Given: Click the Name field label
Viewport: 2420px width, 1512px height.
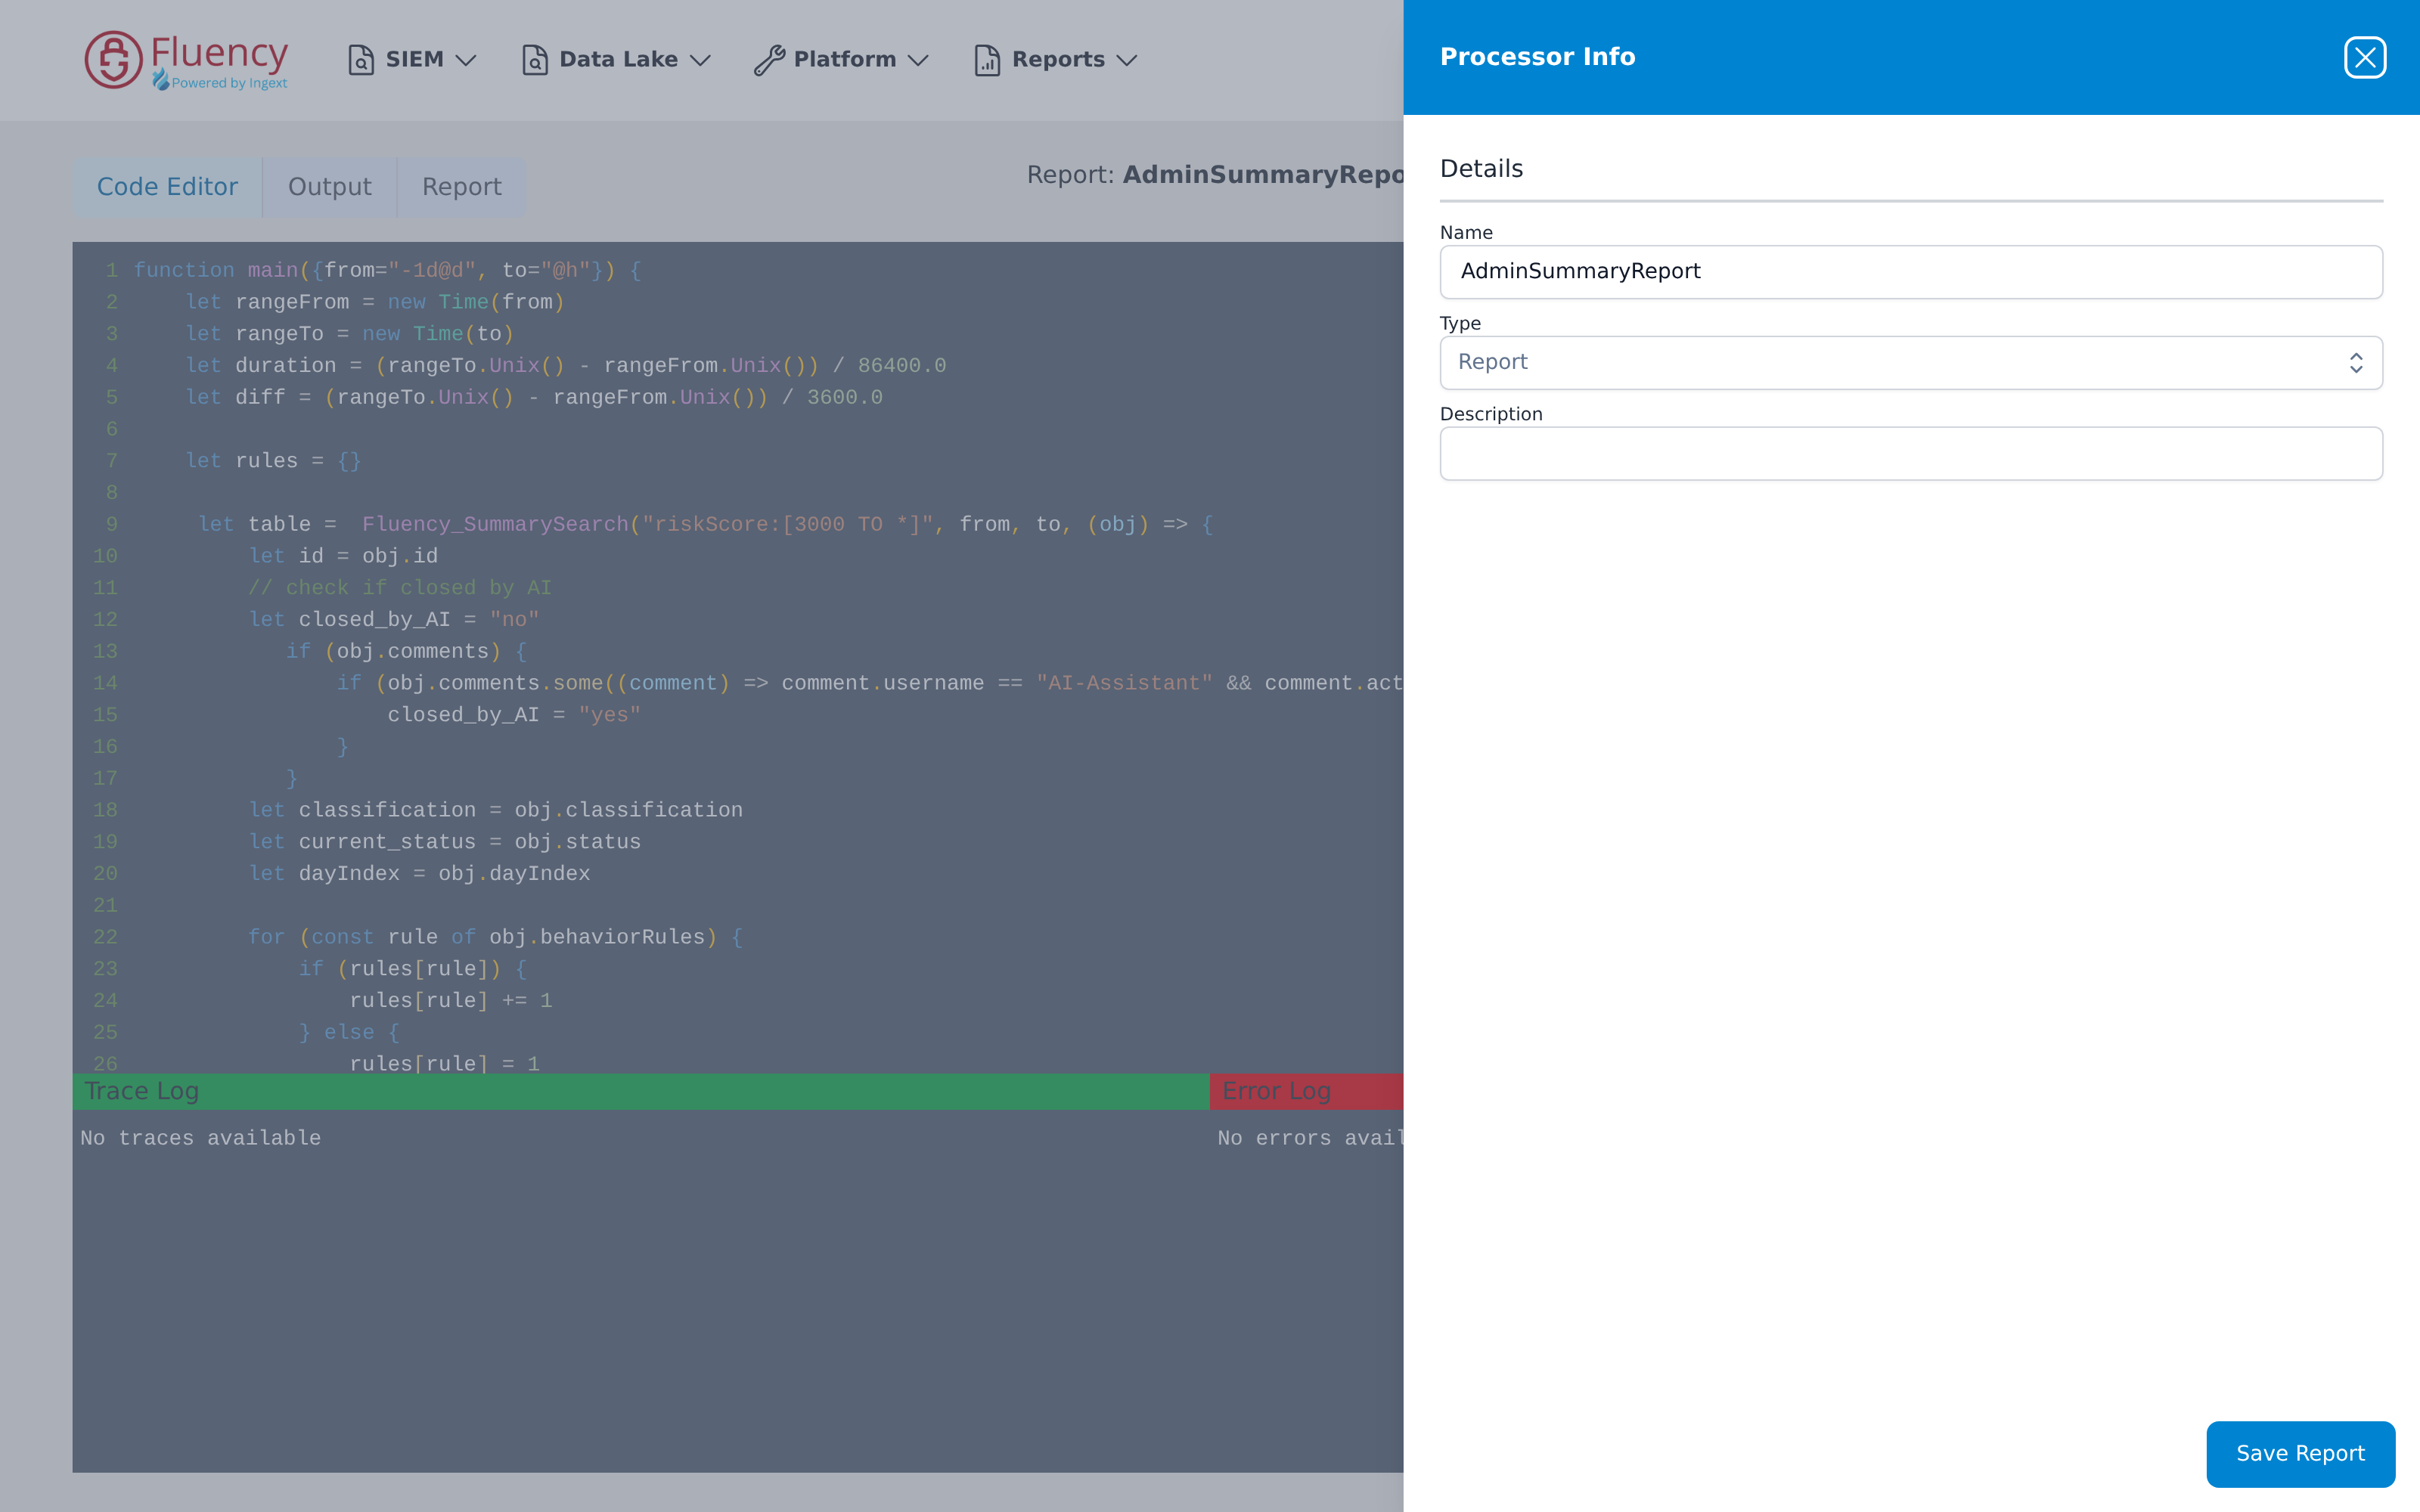Looking at the screenshot, I should coord(1466,233).
